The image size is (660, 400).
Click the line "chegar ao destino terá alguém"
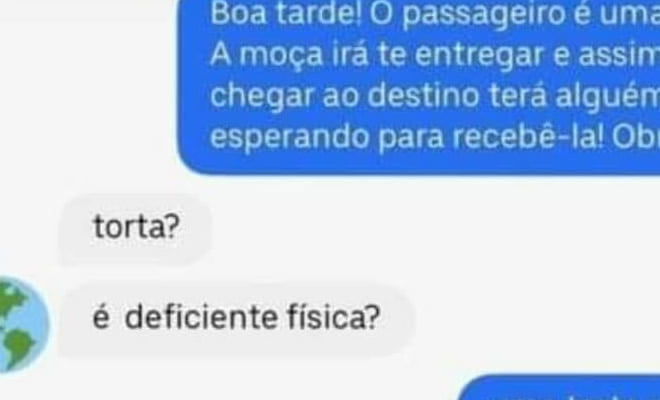pyautogui.click(x=435, y=96)
